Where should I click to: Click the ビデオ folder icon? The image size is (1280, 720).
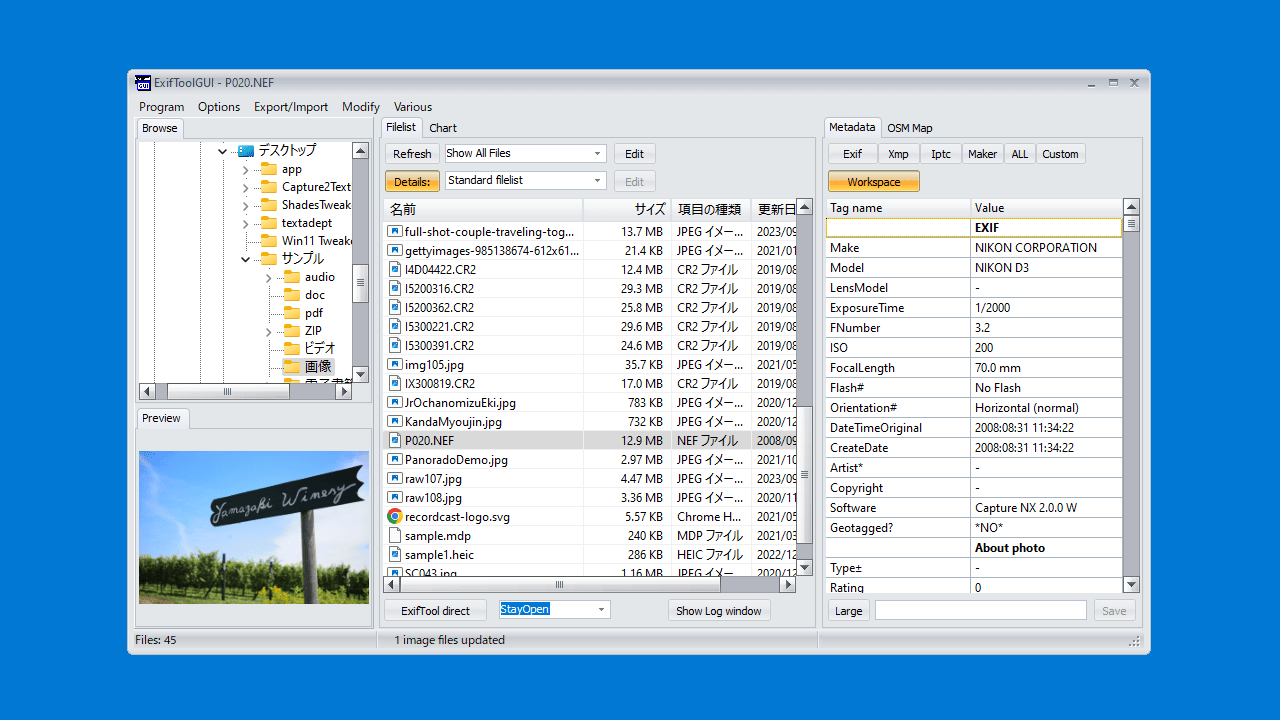click(291, 349)
